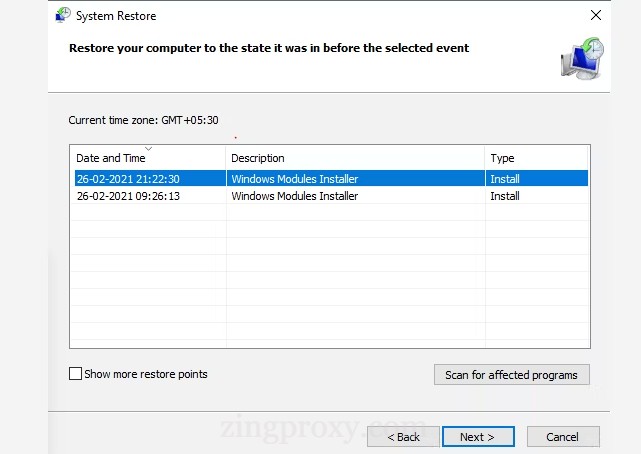
Task: Click Windows Modules Installer in 09:26:13 row
Action: click(294, 196)
